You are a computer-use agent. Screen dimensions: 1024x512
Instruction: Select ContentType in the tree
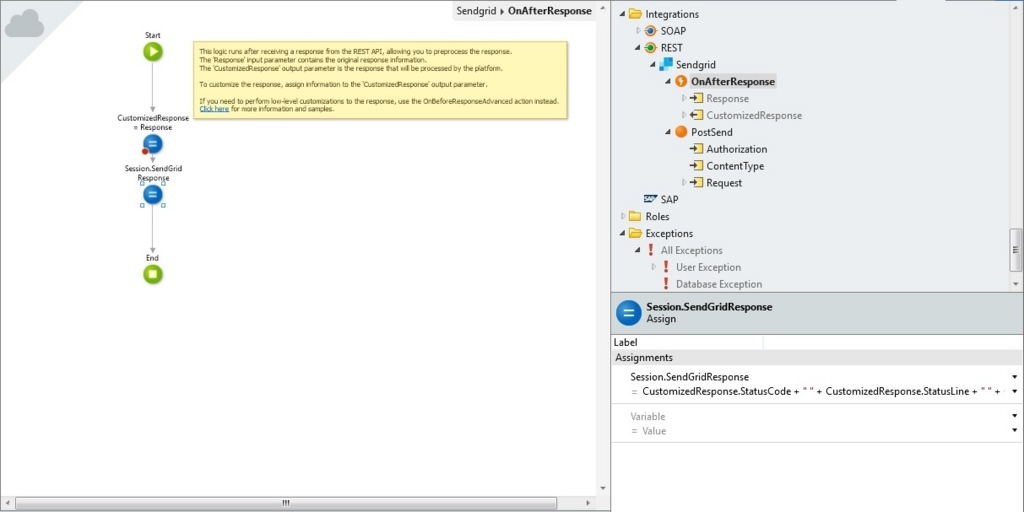(x=735, y=166)
